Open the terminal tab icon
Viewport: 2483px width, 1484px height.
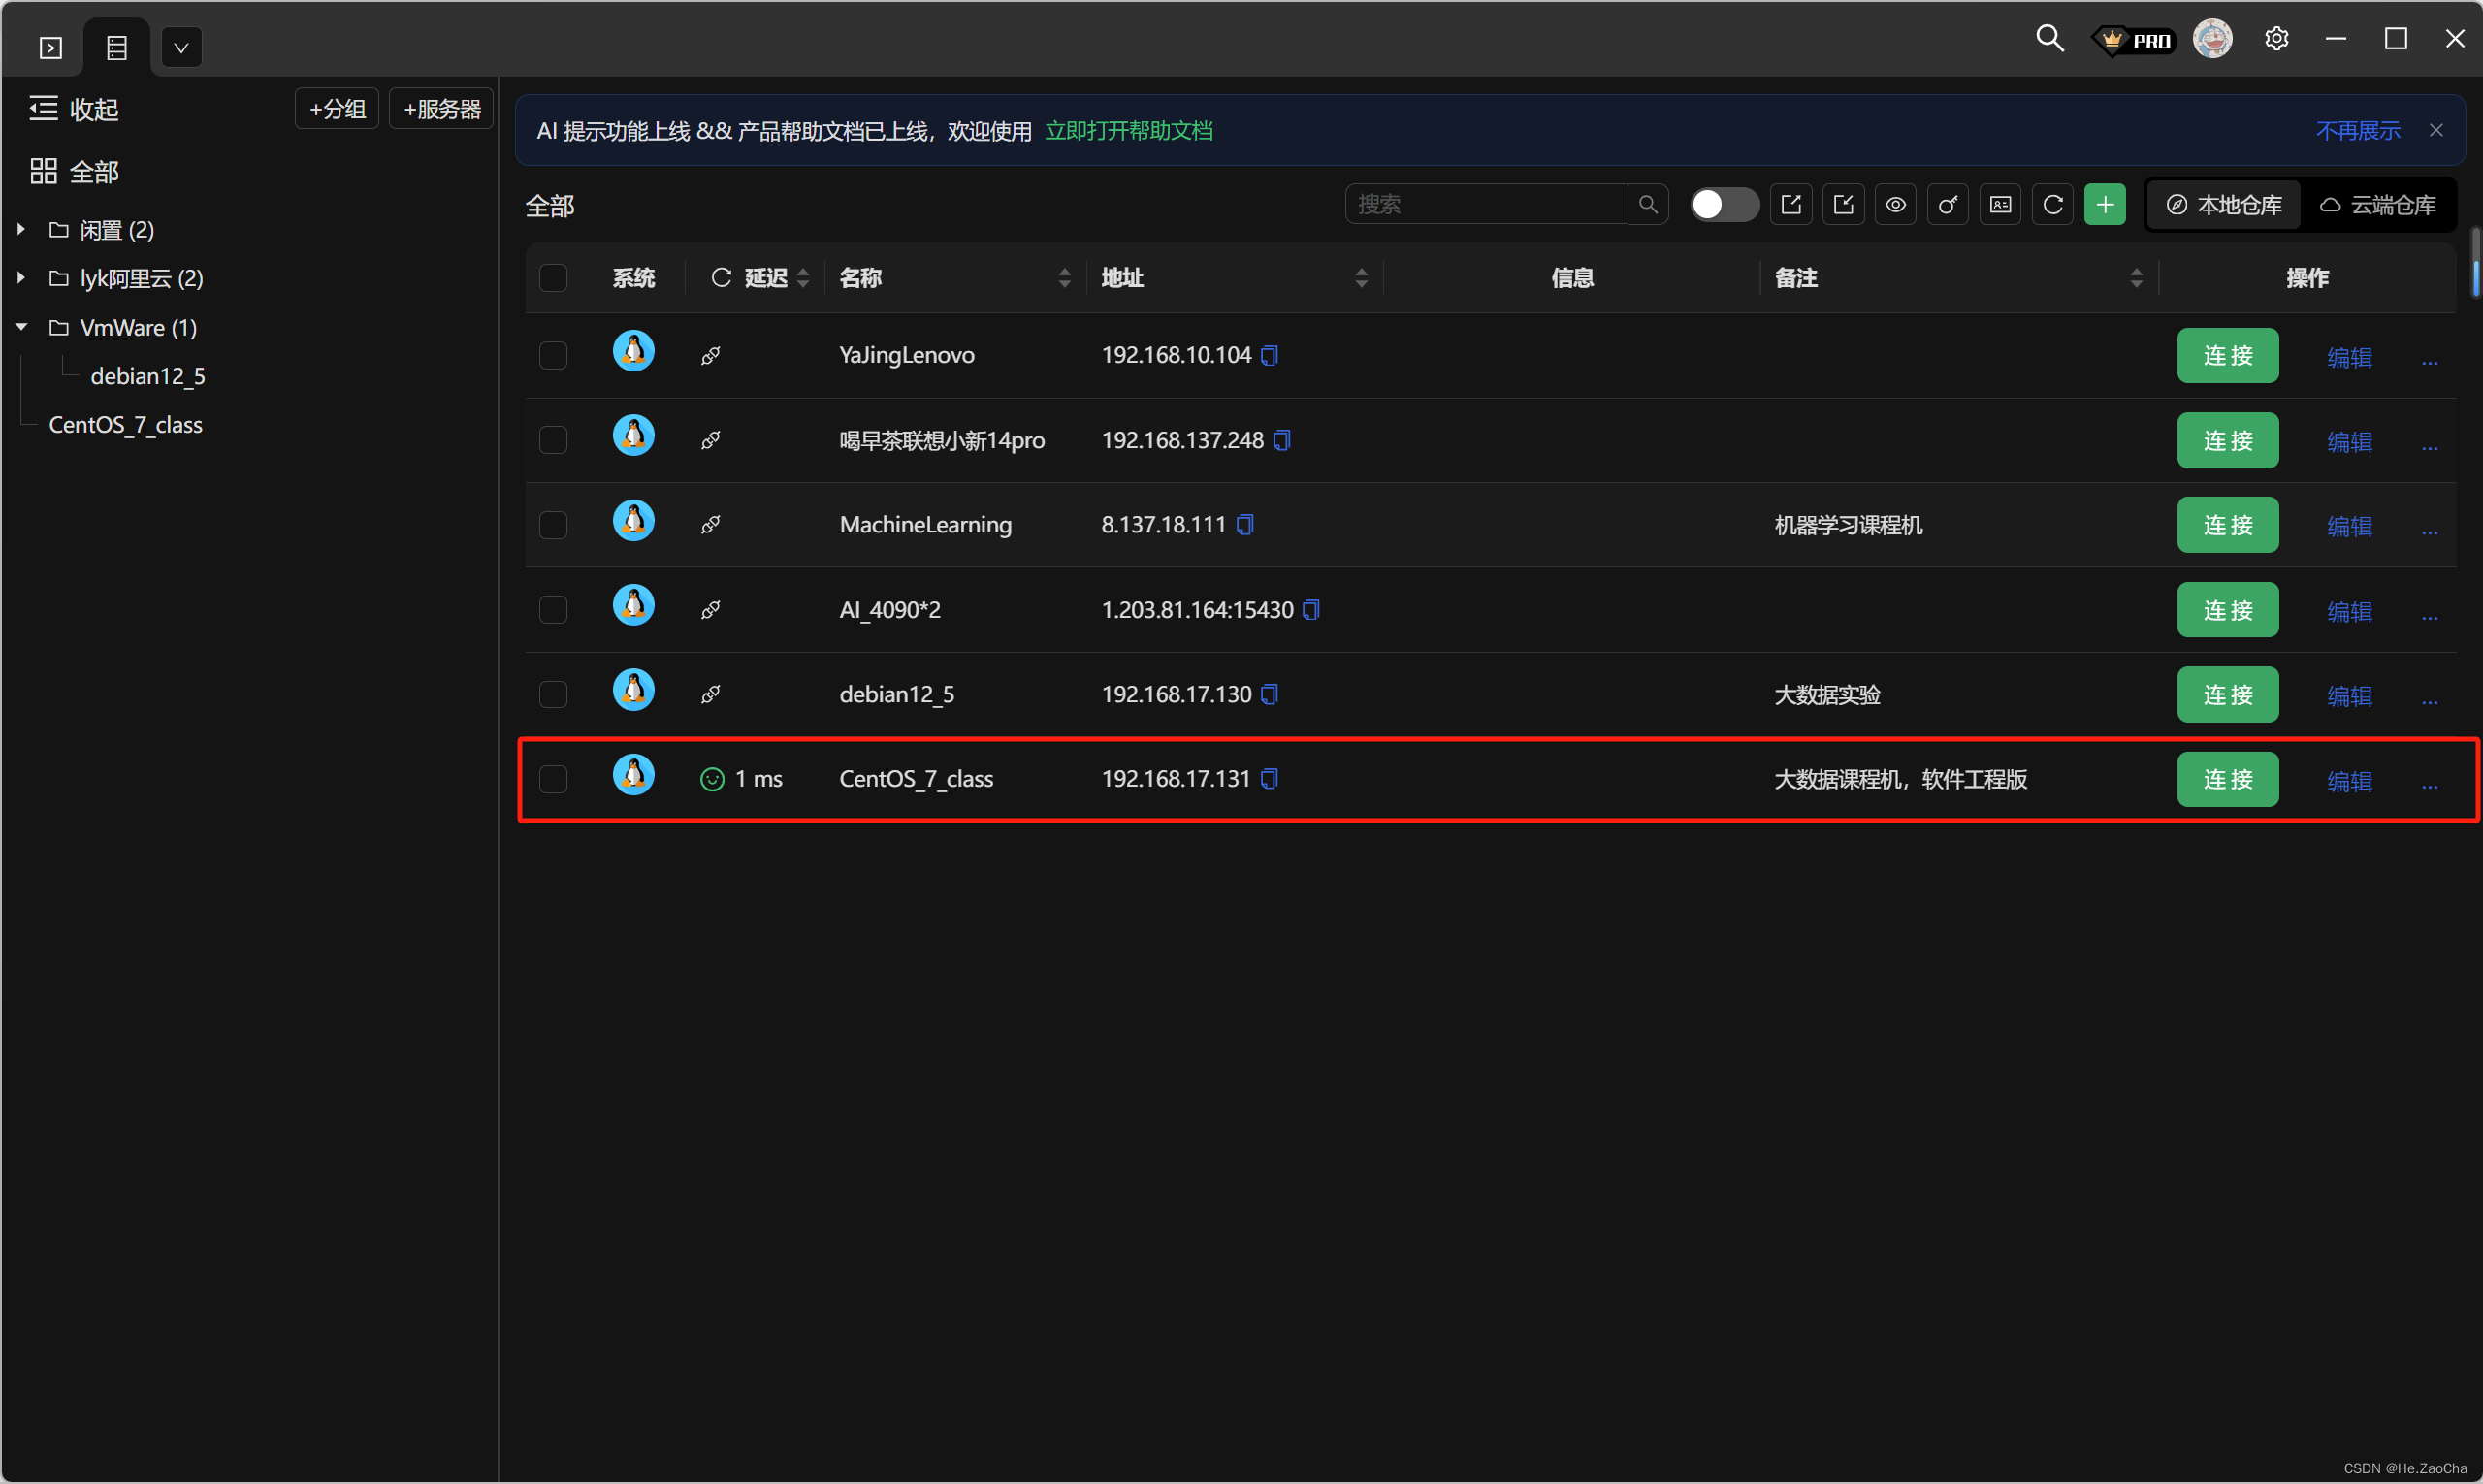click(x=50, y=47)
